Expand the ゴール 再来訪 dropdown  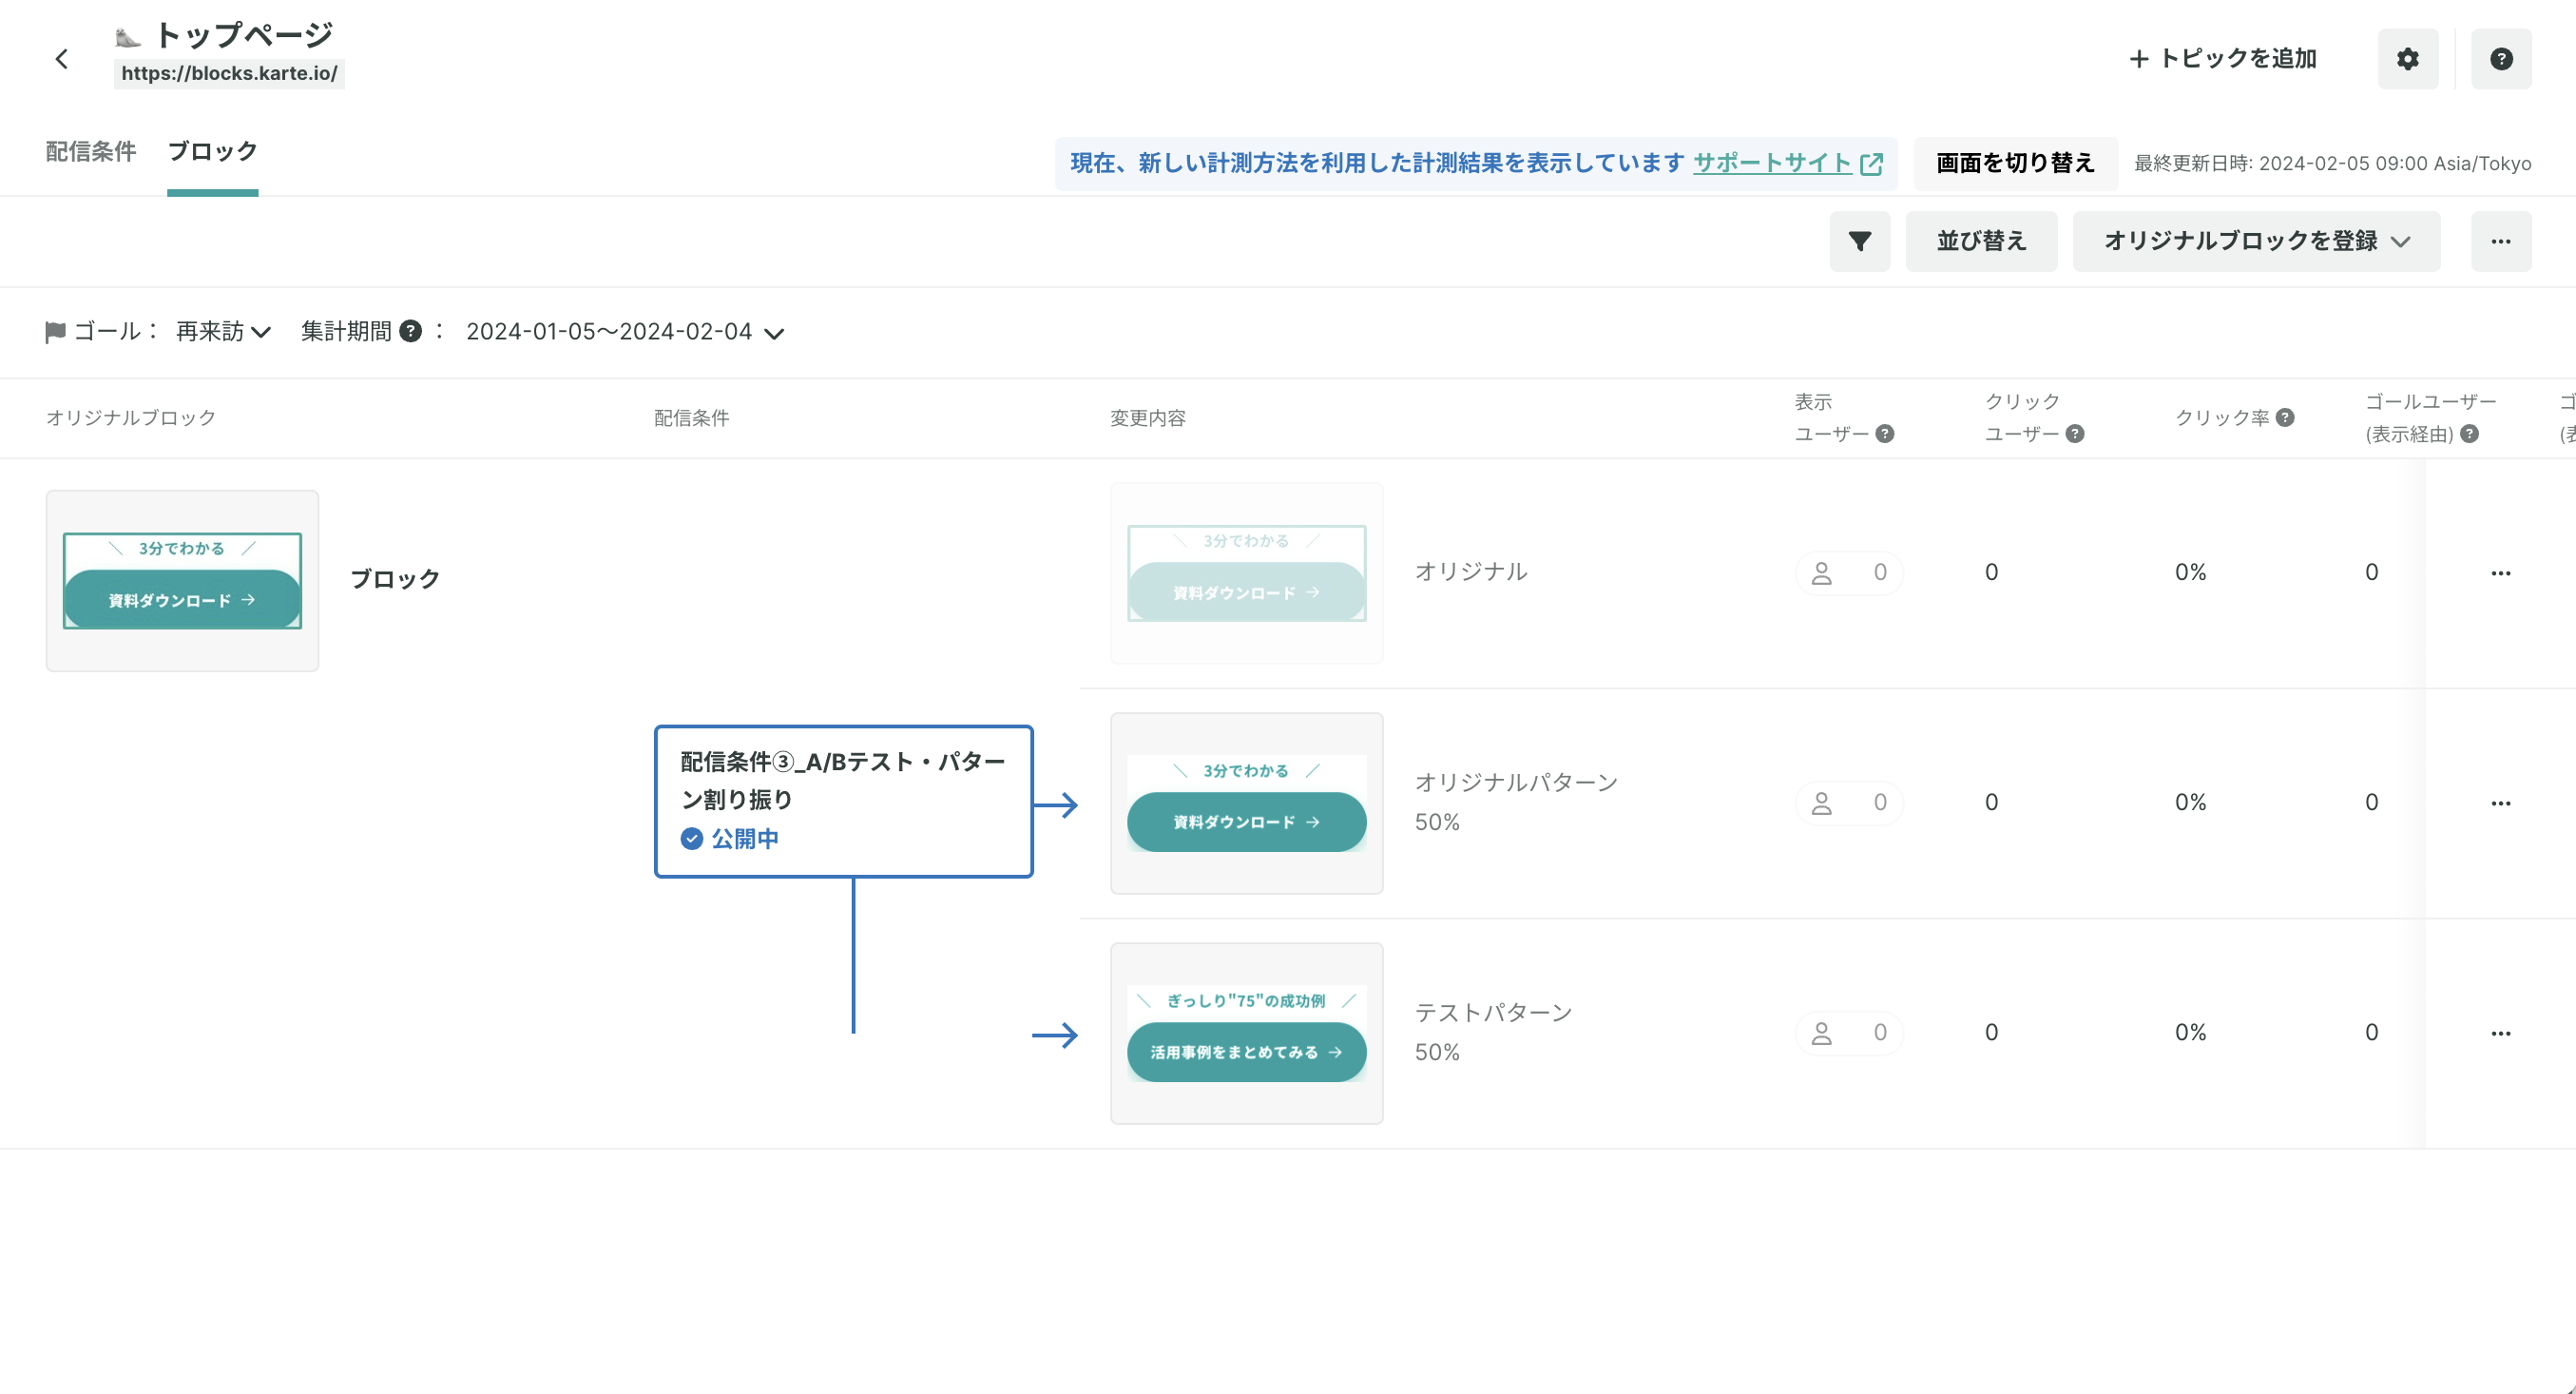(223, 331)
